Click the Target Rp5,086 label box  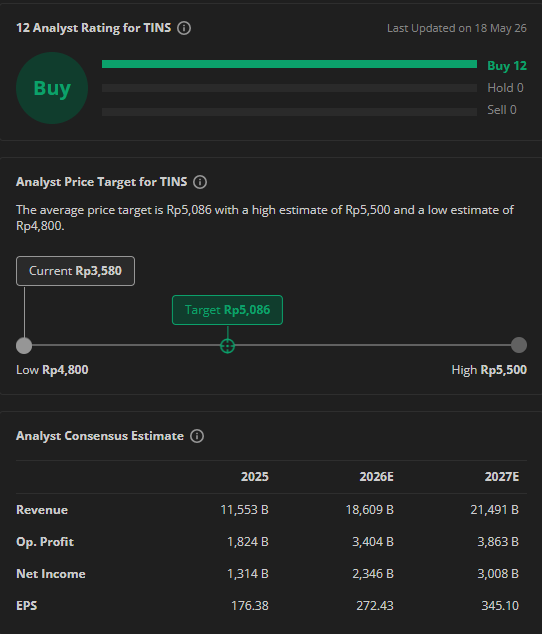[227, 310]
